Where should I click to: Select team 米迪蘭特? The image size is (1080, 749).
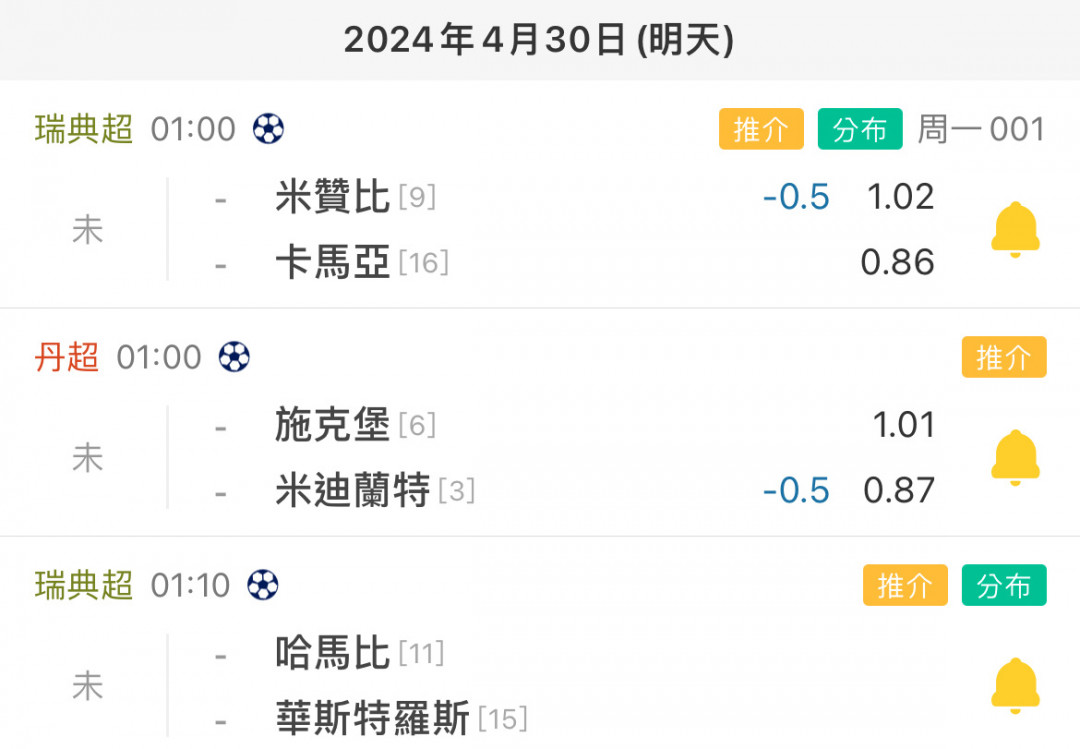pyautogui.click(x=353, y=490)
